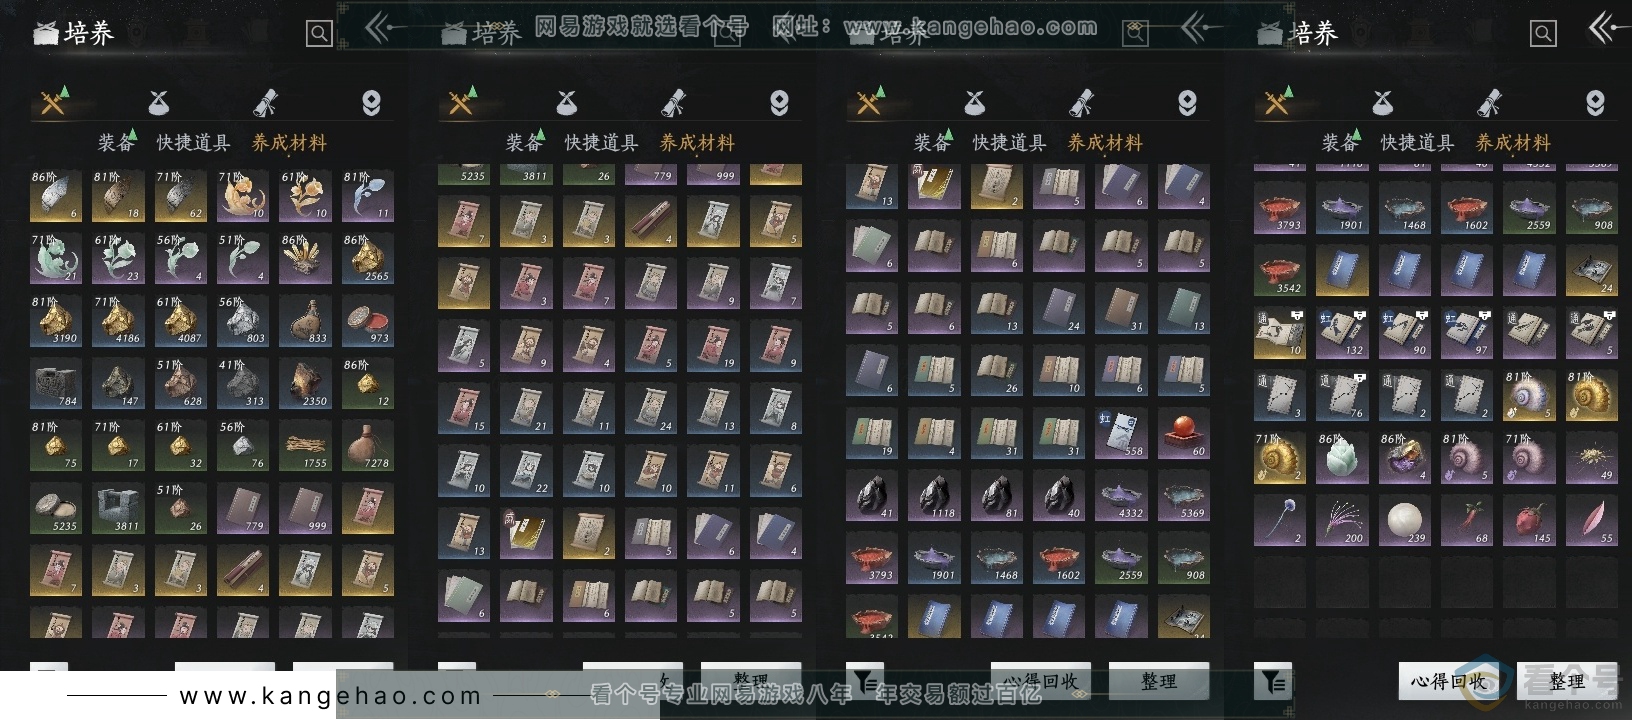Viewport: 1632px width, 720px height.
Task: Select the scroll icon in third panel
Action: pos(1081,102)
